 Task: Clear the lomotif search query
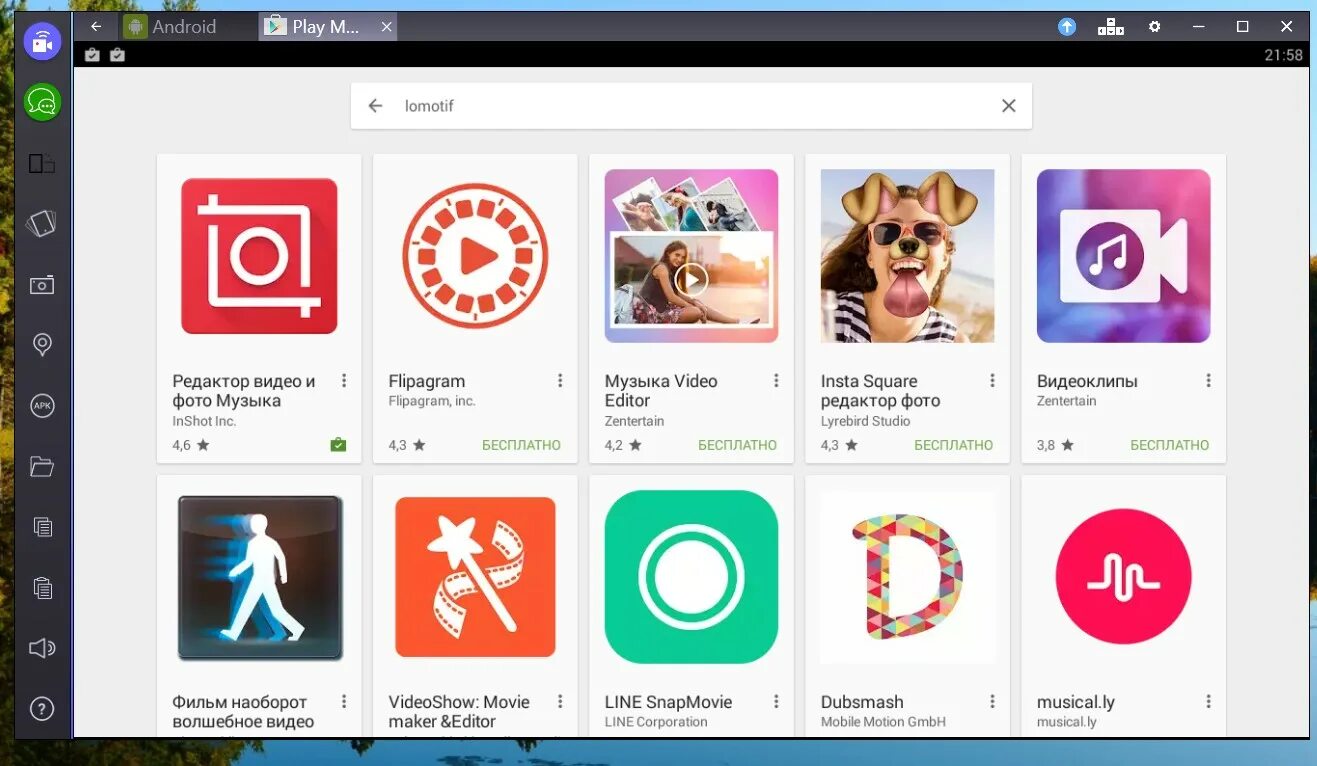click(1009, 106)
